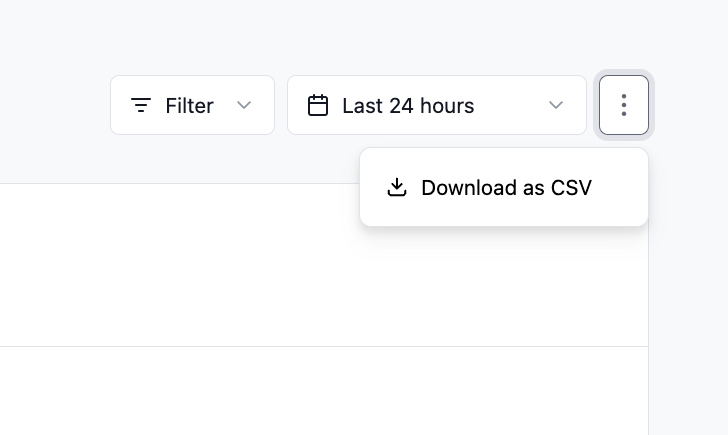Export data using the Download as CSV entry

(504, 188)
